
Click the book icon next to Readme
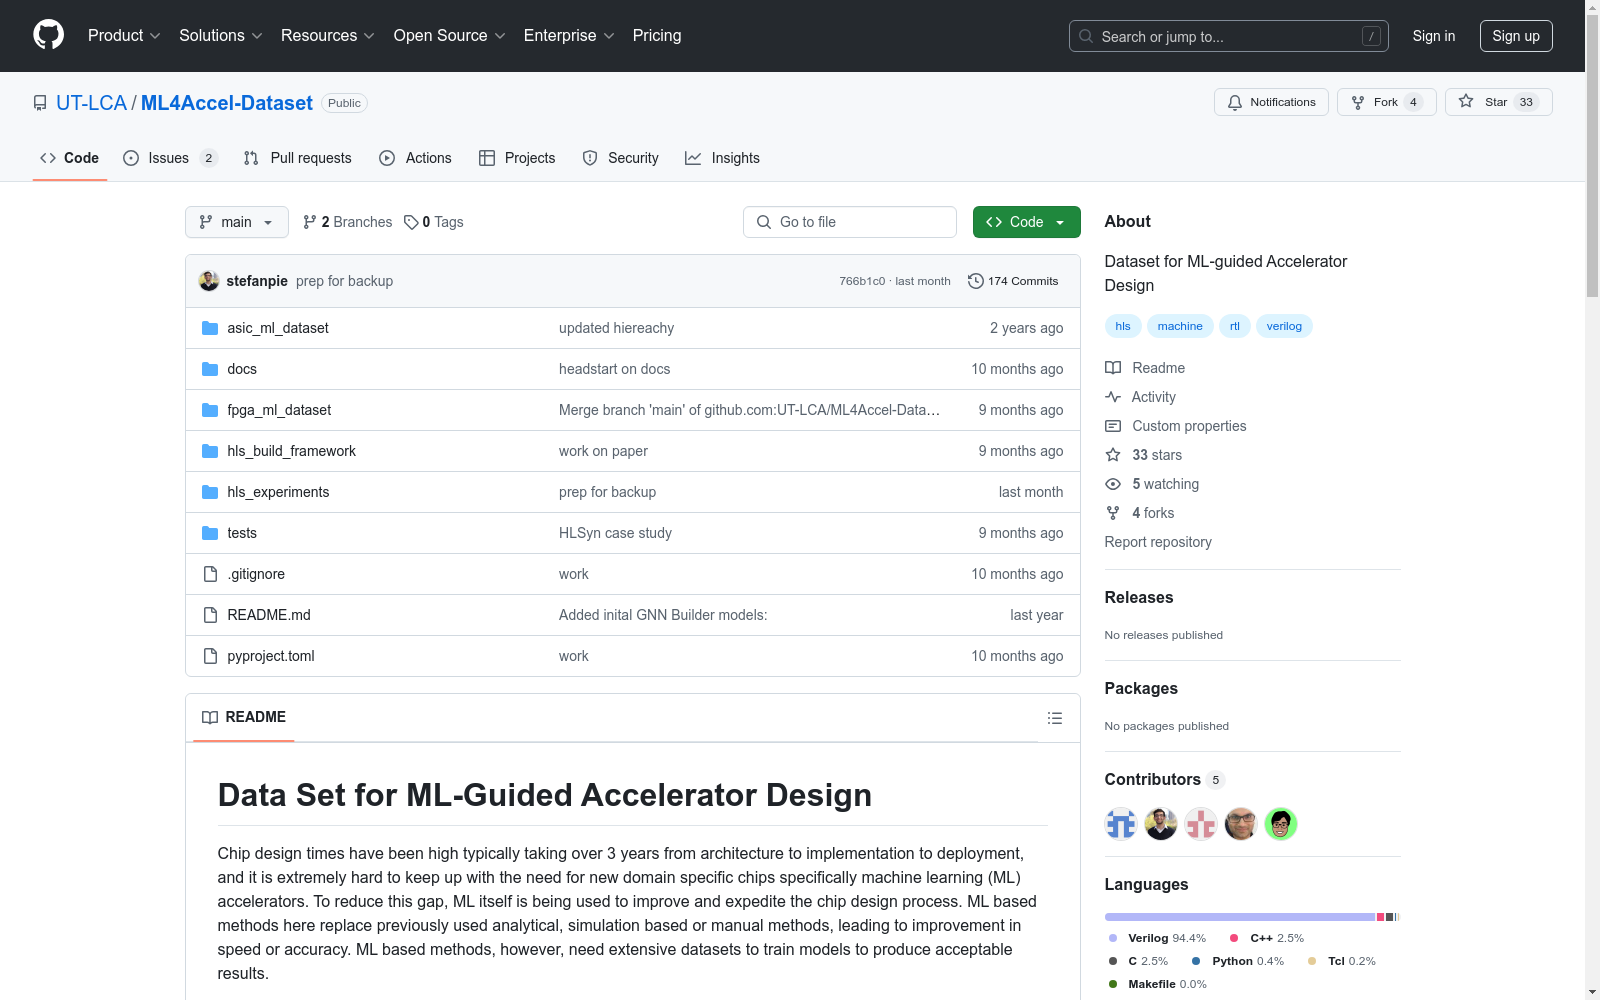tap(1113, 368)
